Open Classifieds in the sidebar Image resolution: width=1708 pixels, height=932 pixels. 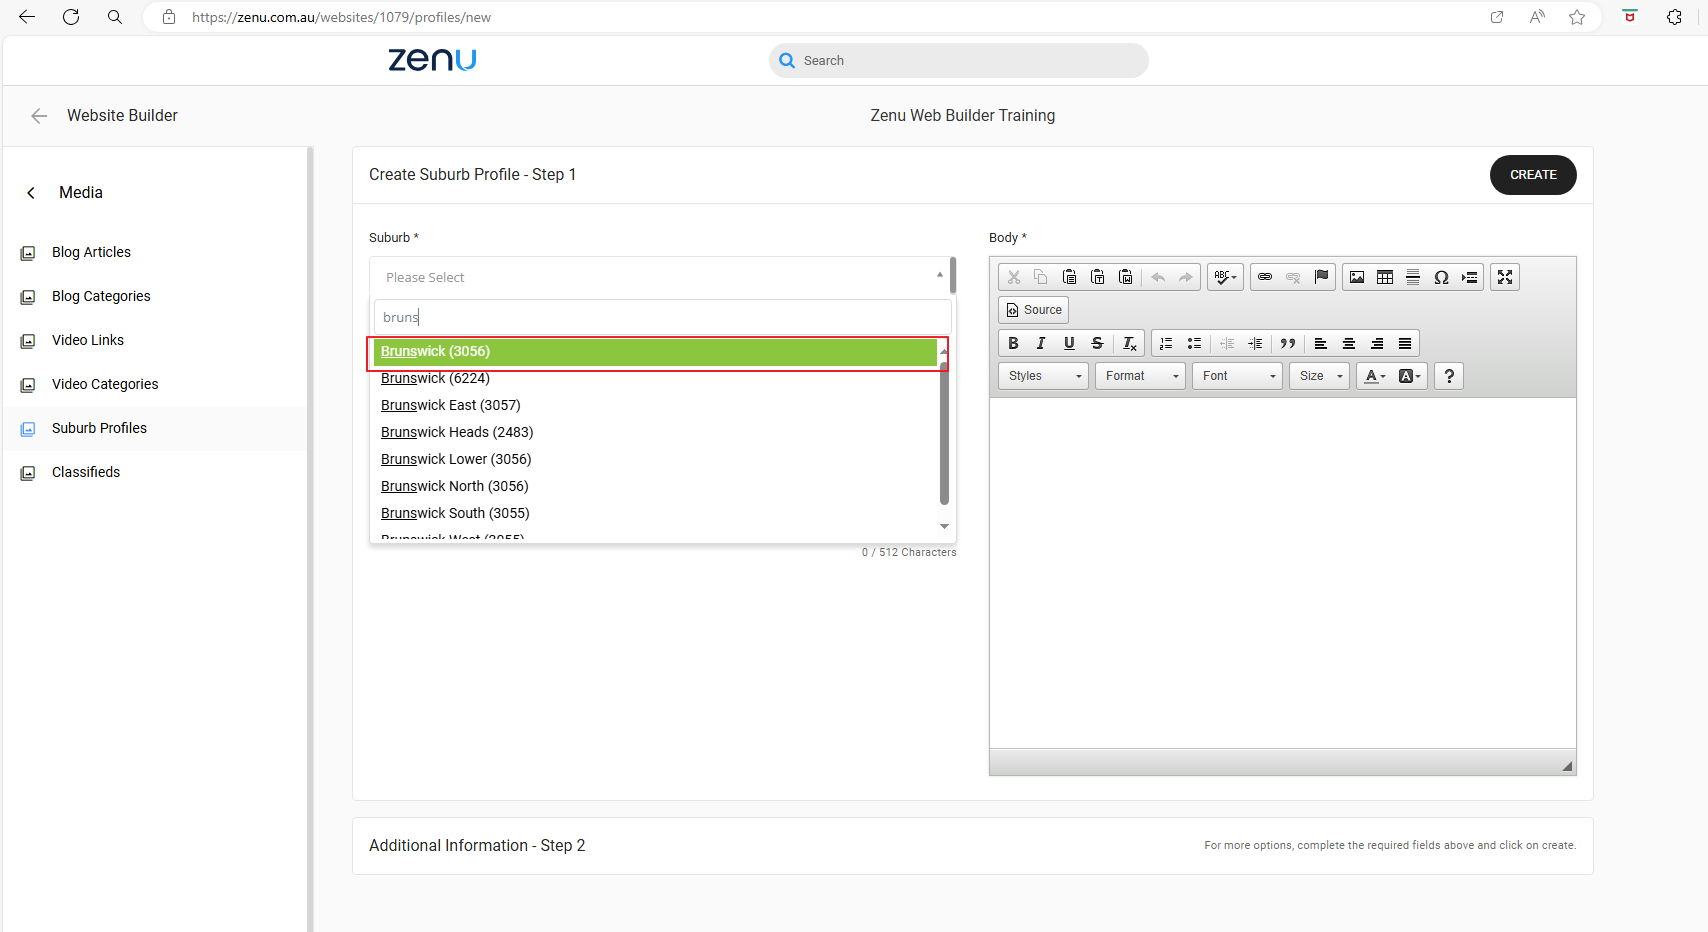pyautogui.click(x=86, y=472)
